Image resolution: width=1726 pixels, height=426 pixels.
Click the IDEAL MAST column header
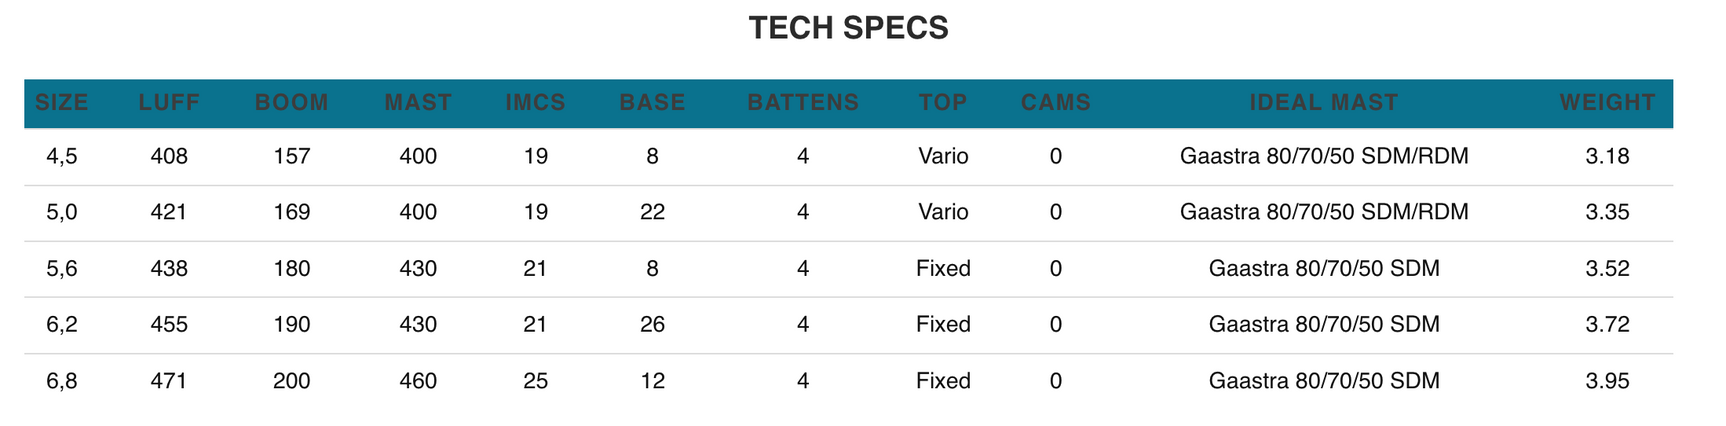click(1324, 103)
